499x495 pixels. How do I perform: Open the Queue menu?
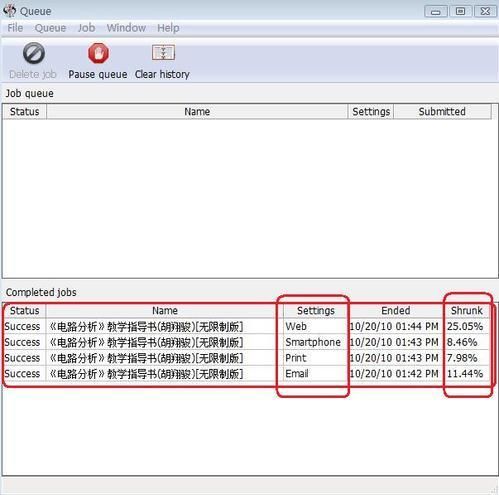[50, 28]
